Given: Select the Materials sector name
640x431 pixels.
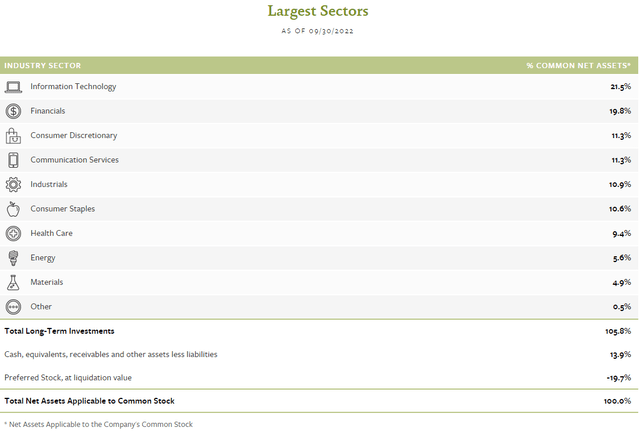Looking at the screenshot, I should tap(47, 282).
